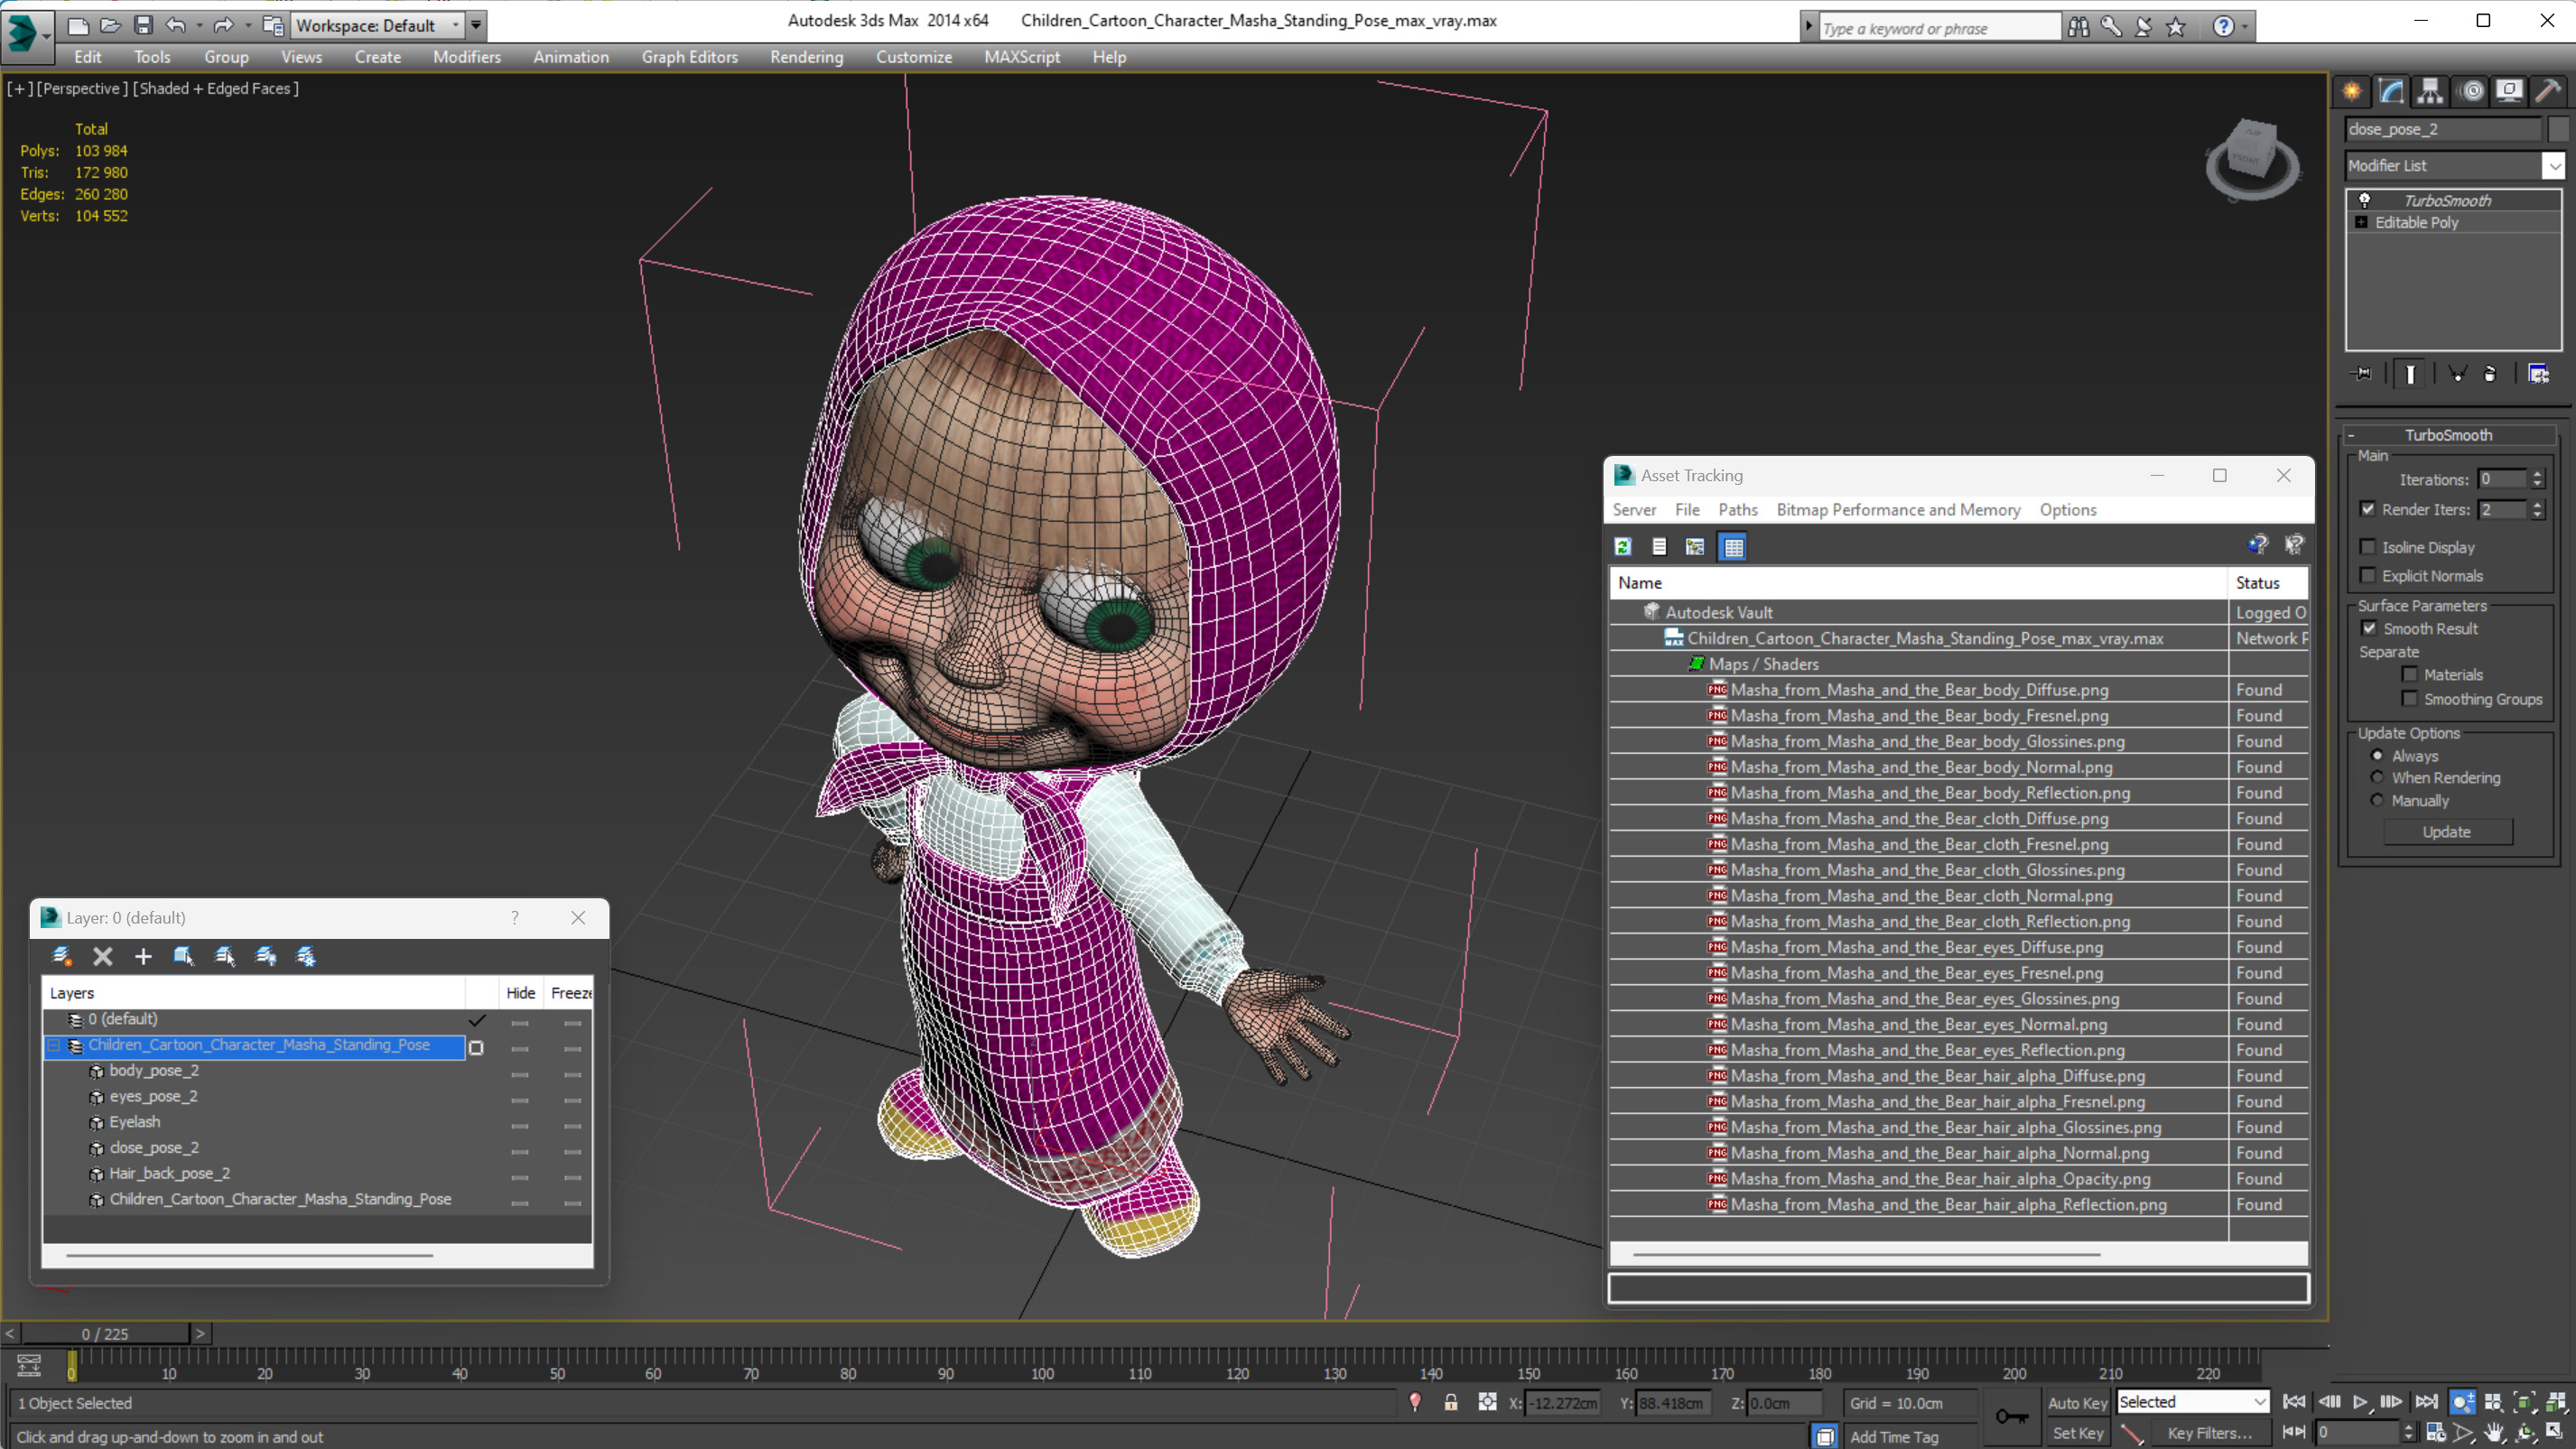This screenshot has height=1449, width=2576.
Task: Click the New Scene icon in toolbar
Action: [78, 25]
